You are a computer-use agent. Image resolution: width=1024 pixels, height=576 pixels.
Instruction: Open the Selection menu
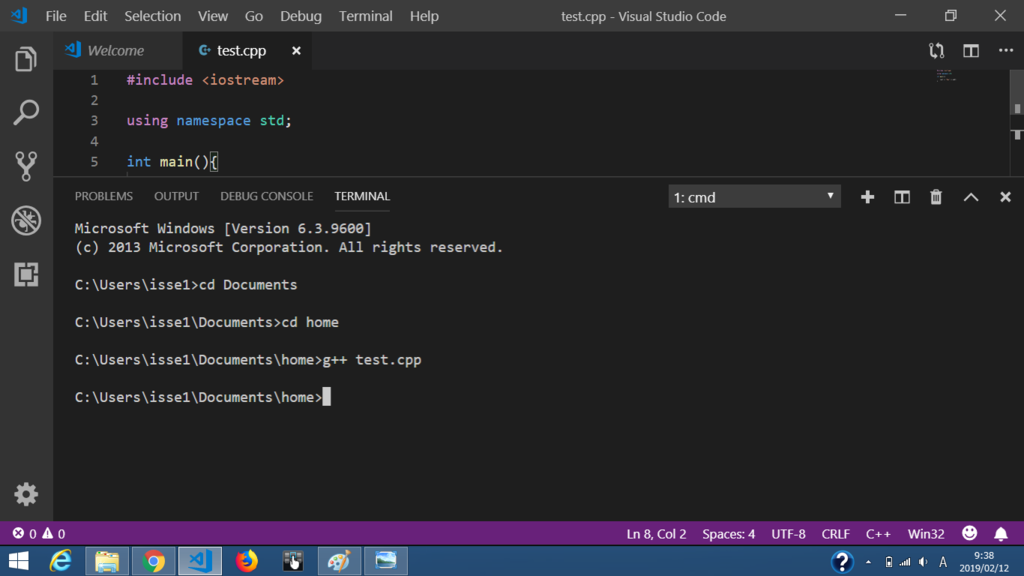153,16
